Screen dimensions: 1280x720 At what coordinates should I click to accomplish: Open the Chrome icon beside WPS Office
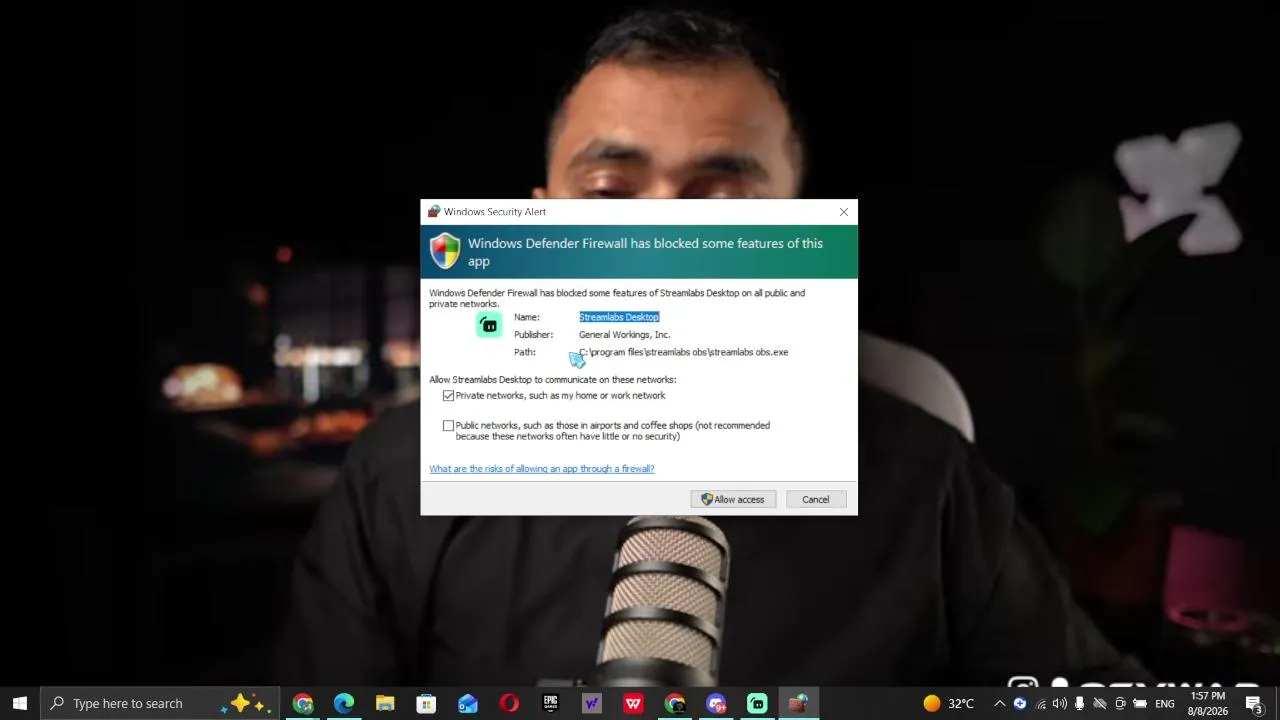675,703
